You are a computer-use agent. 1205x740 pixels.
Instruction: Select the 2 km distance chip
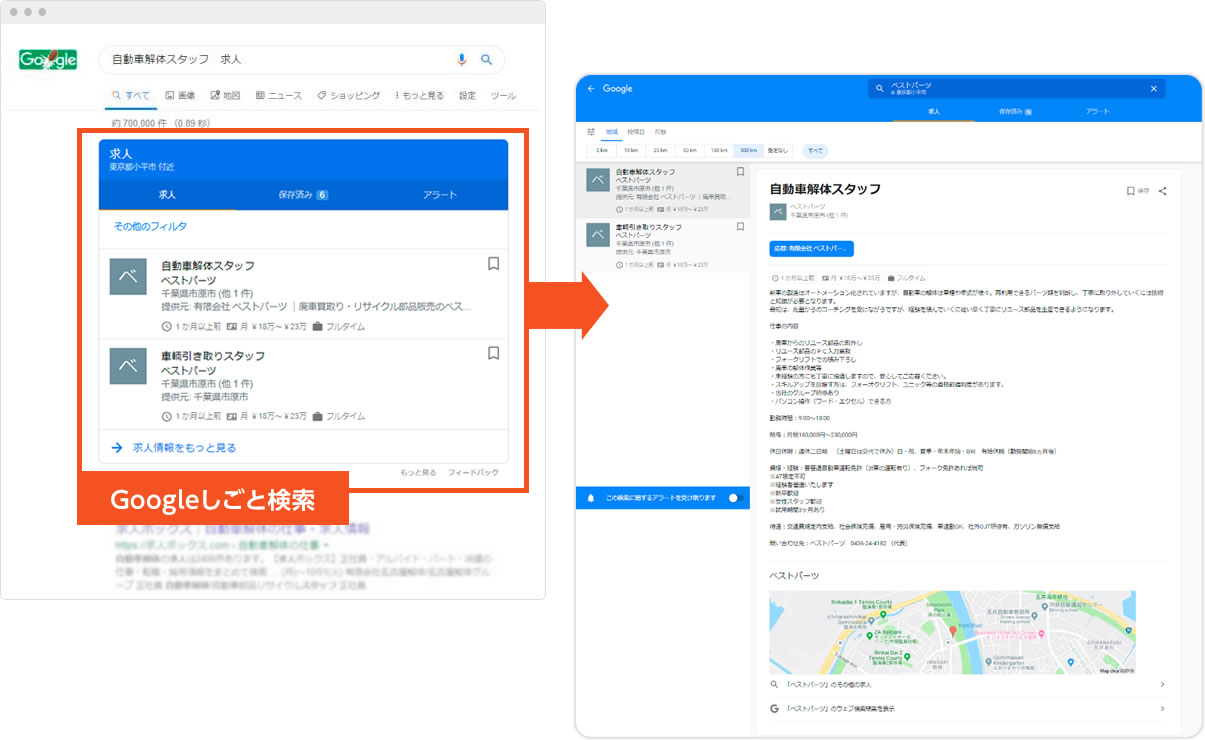coord(601,151)
